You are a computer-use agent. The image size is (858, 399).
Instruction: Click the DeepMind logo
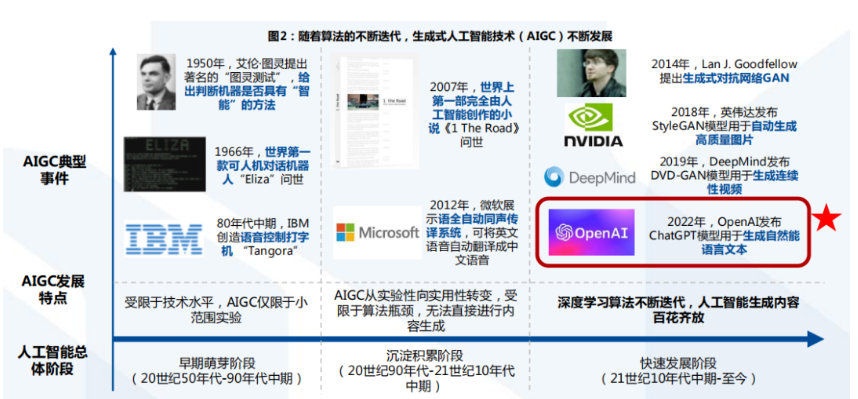point(589,177)
